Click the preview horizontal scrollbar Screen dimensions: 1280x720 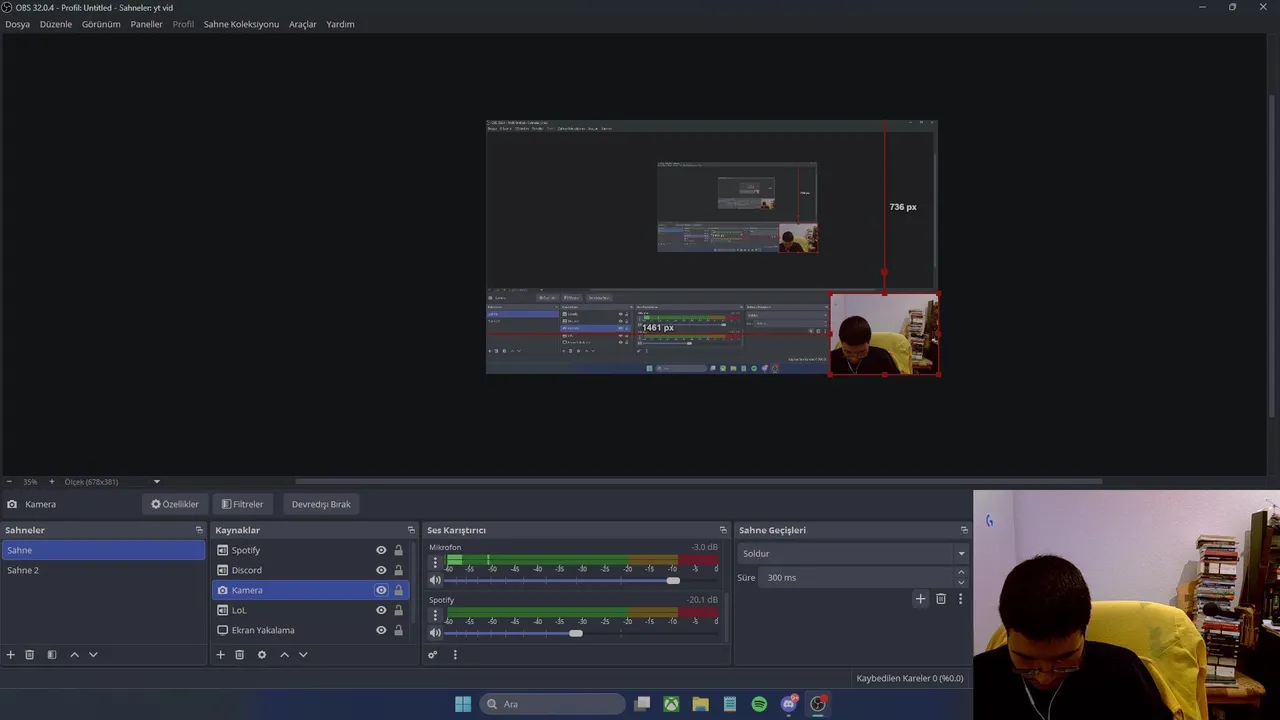click(698, 482)
